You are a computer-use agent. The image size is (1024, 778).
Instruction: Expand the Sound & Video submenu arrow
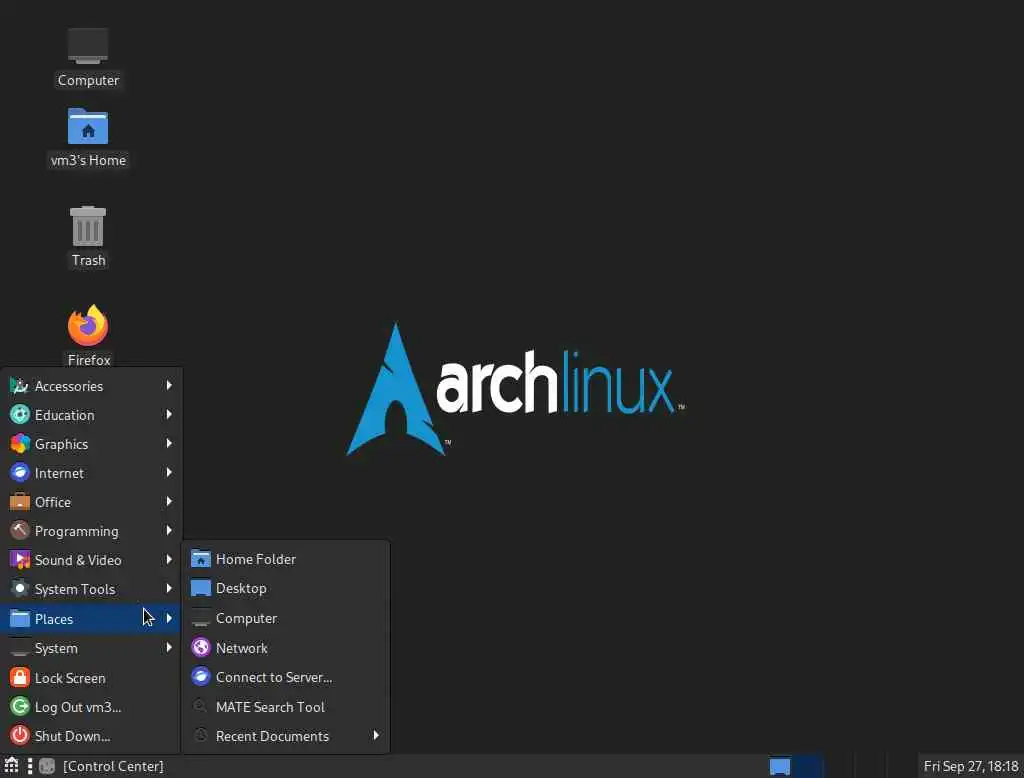(x=169, y=559)
